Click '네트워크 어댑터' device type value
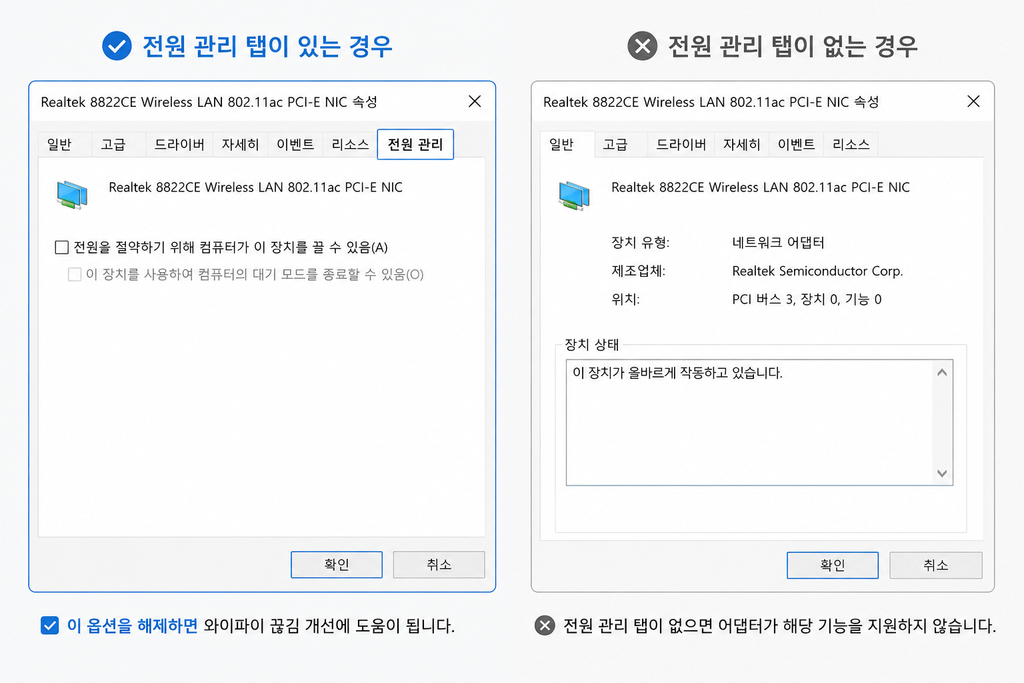Viewport: 1024px width, 683px height. [x=778, y=243]
